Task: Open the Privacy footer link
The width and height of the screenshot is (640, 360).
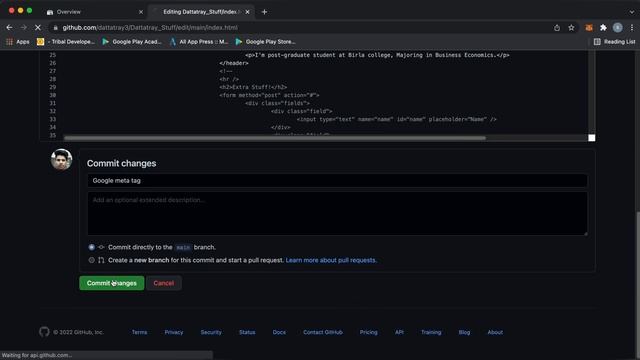Action: coord(174,332)
